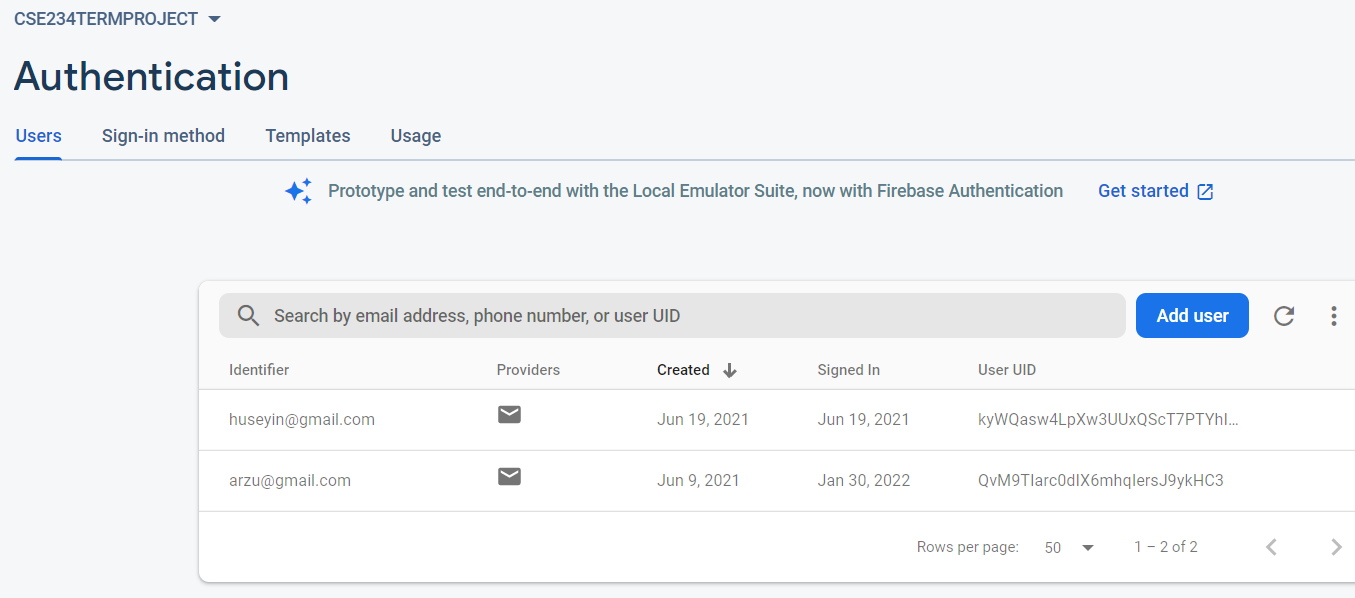Screen dimensions: 1355x598
Task: Click the email provider icon for huseyin@gmail.com
Action: pos(509,414)
